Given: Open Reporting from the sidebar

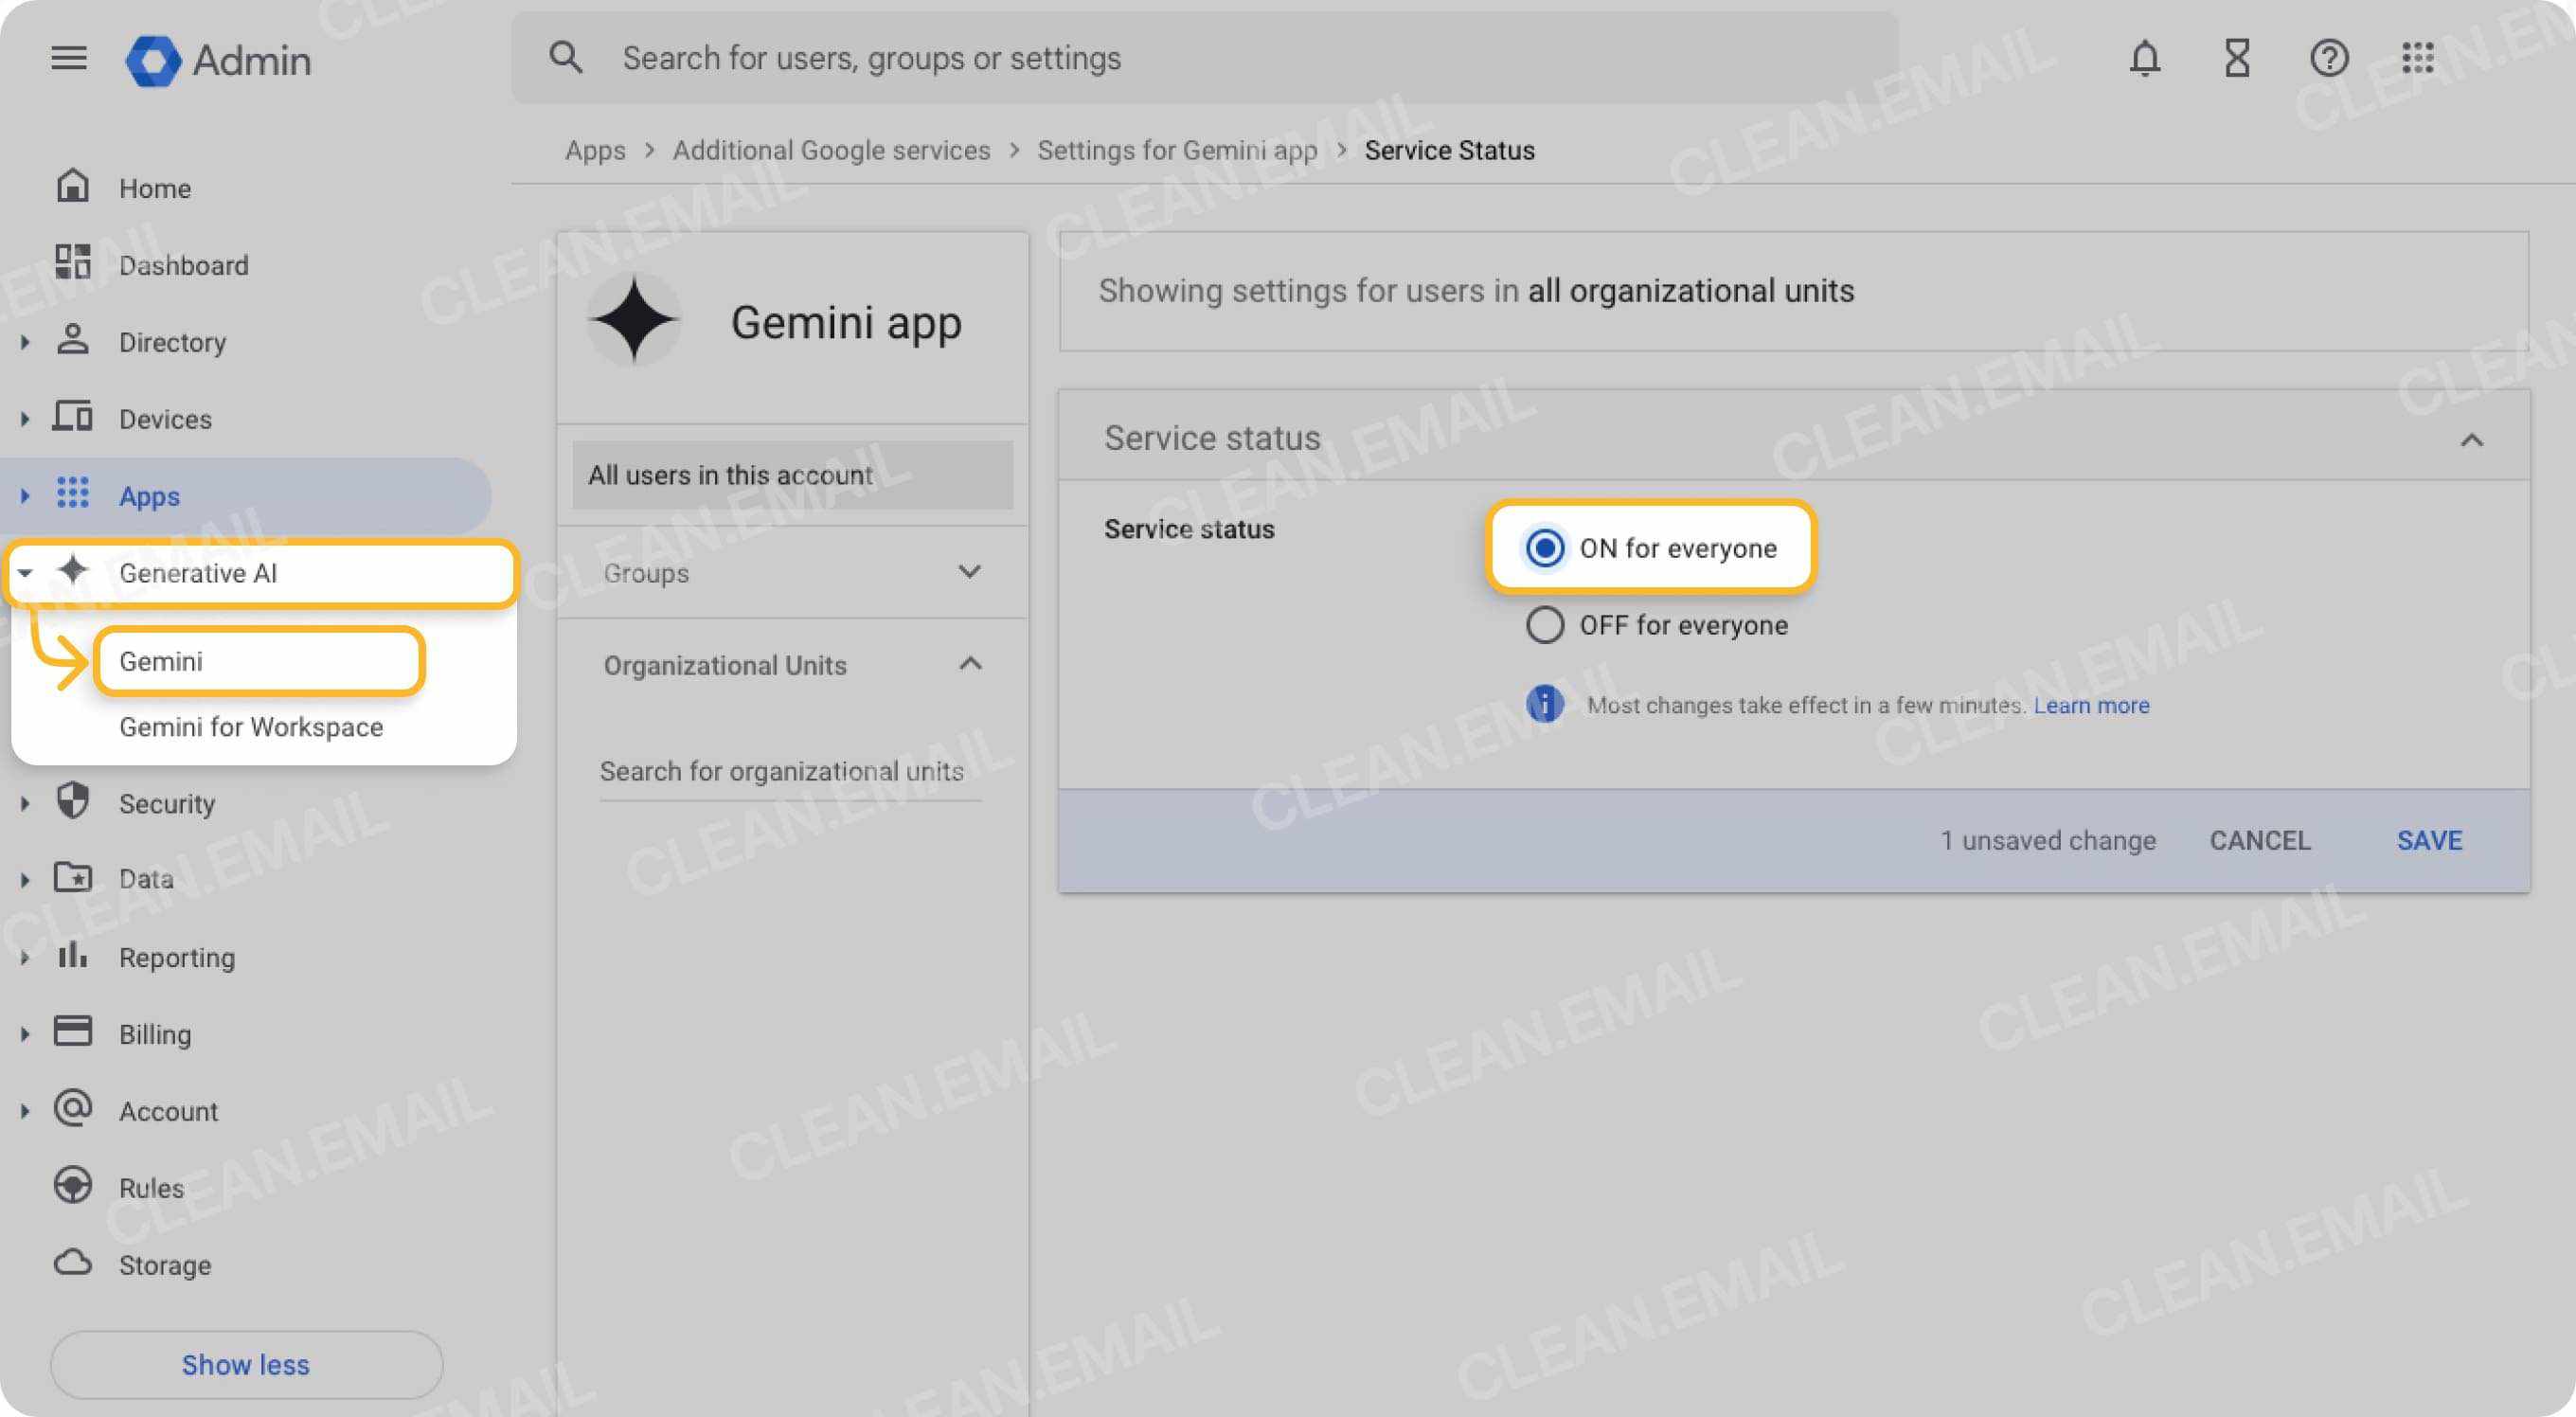Looking at the screenshot, I should point(177,957).
